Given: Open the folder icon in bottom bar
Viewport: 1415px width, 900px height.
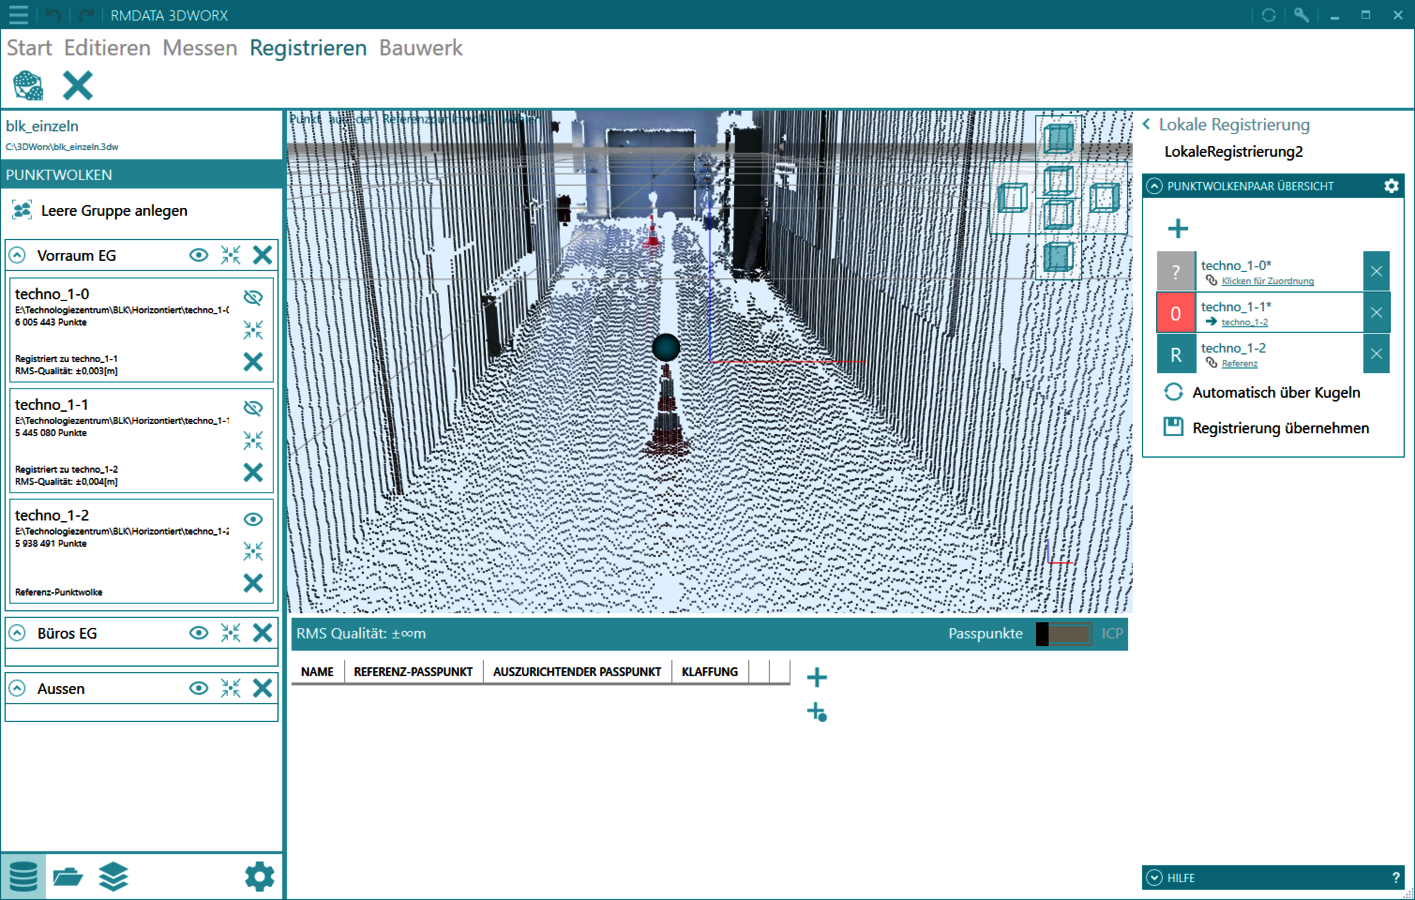Looking at the screenshot, I should [68, 877].
